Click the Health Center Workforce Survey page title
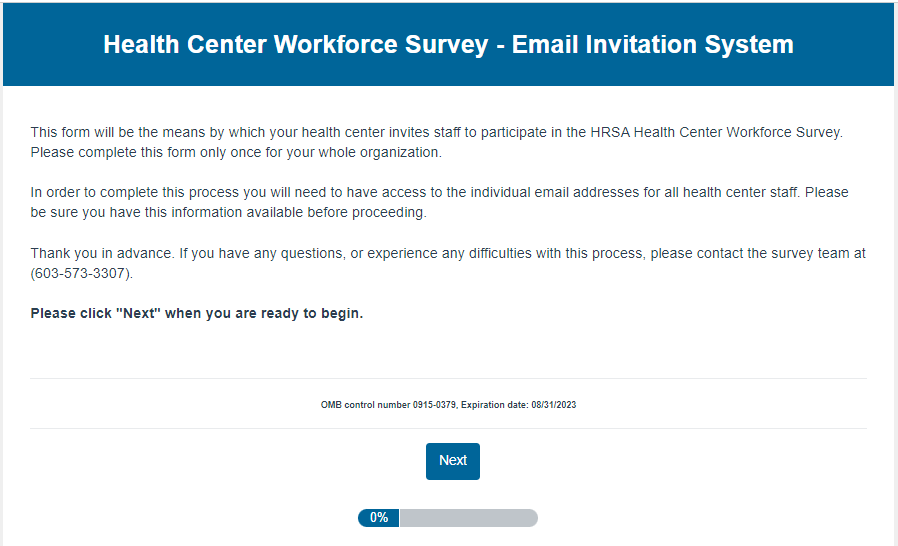Image resolution: width=898 pixels, height=546 pixels. pos(448,44)
